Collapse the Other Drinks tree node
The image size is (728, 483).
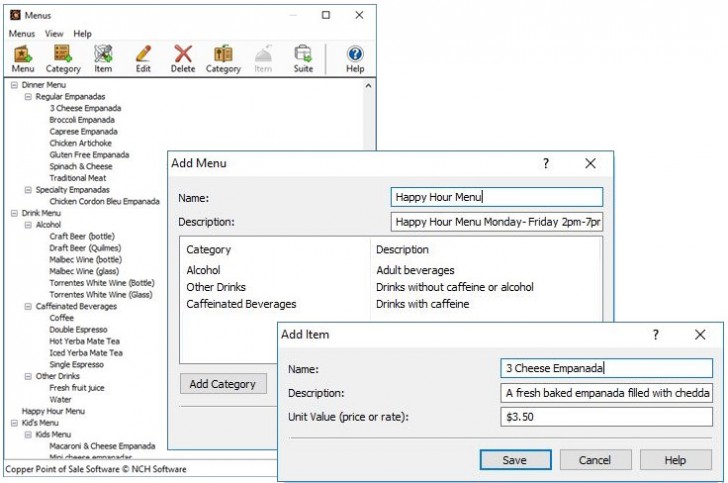28,376
